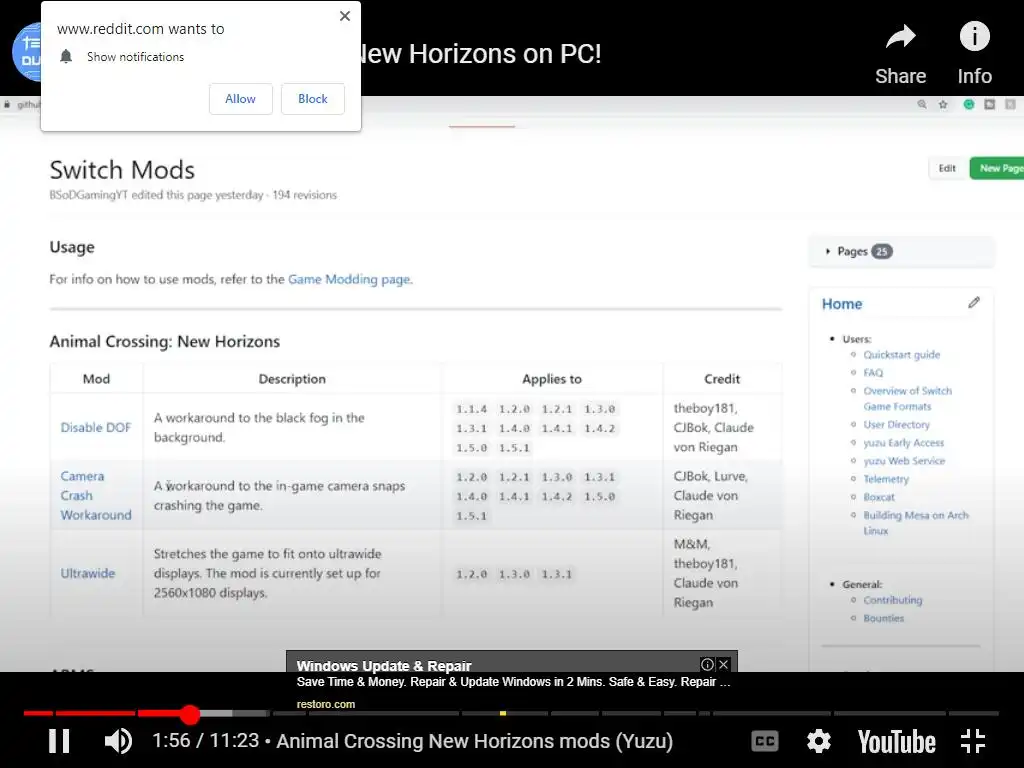
Task: Block notifications from www.reddit.com
Action: (313, 99)
